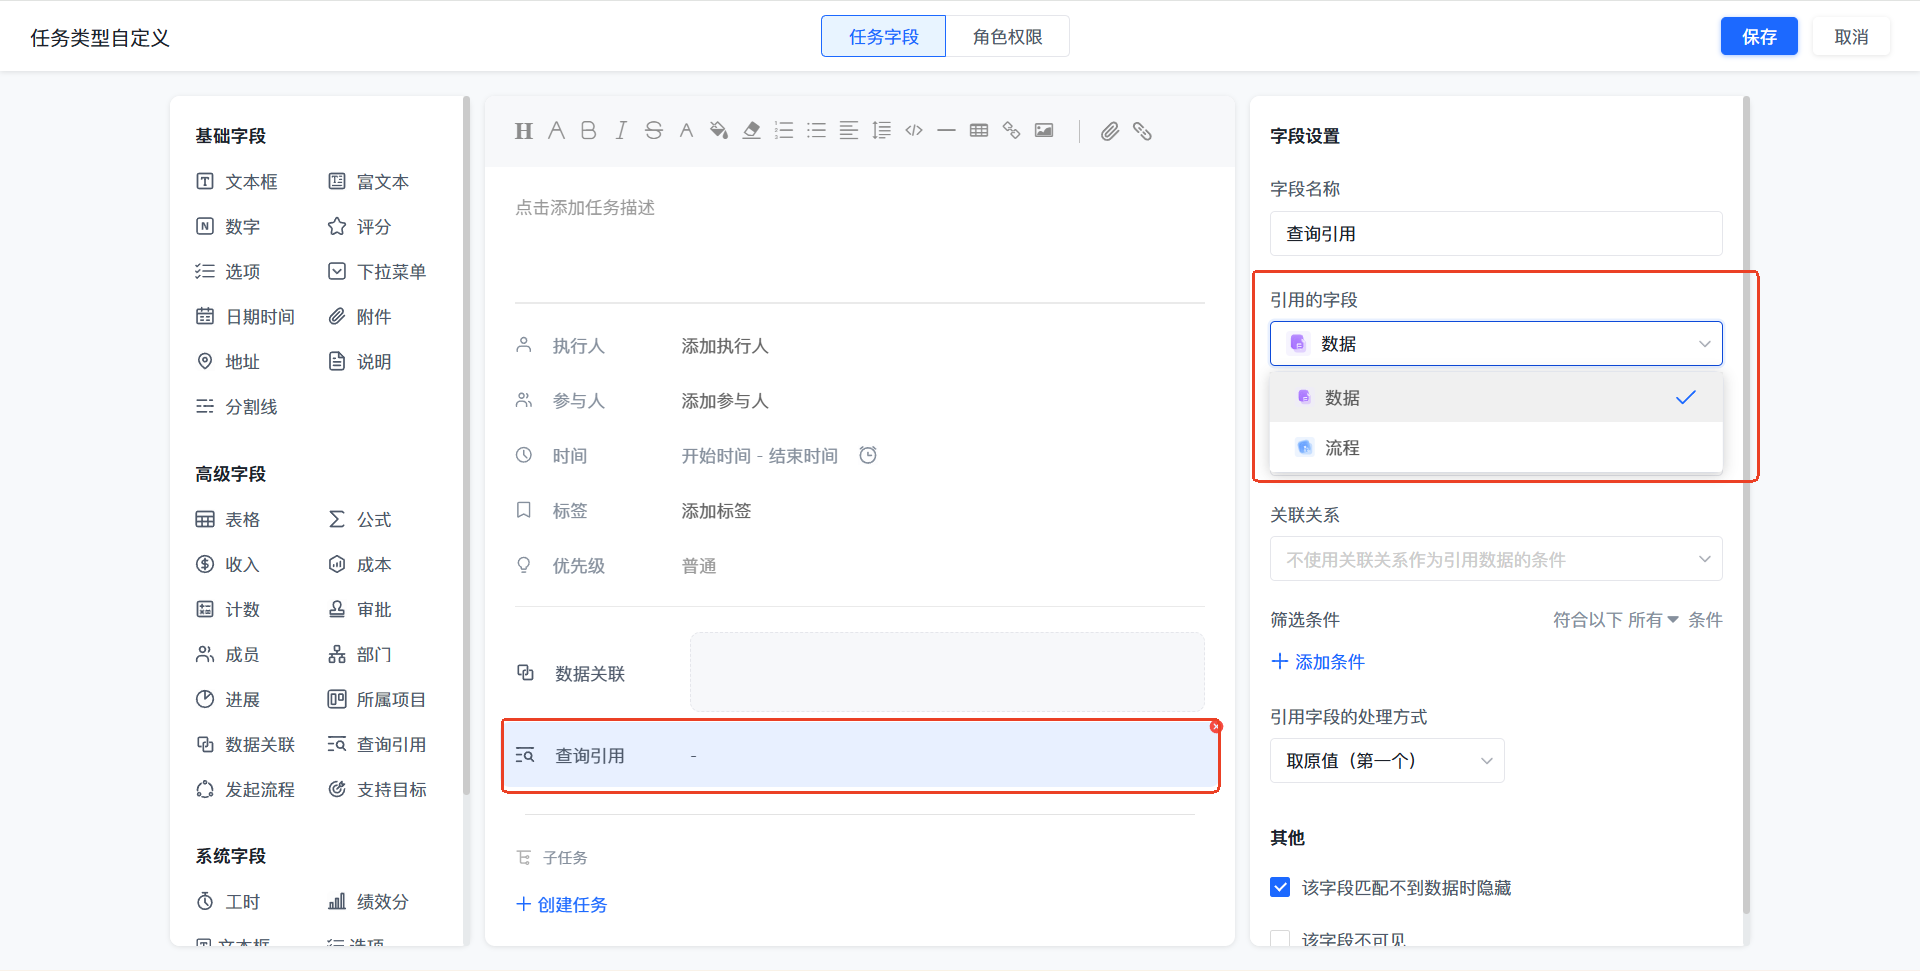Add the 日期时间 field
The width and height of the screenshot is (1920, 971).
[x=245, y=317]
